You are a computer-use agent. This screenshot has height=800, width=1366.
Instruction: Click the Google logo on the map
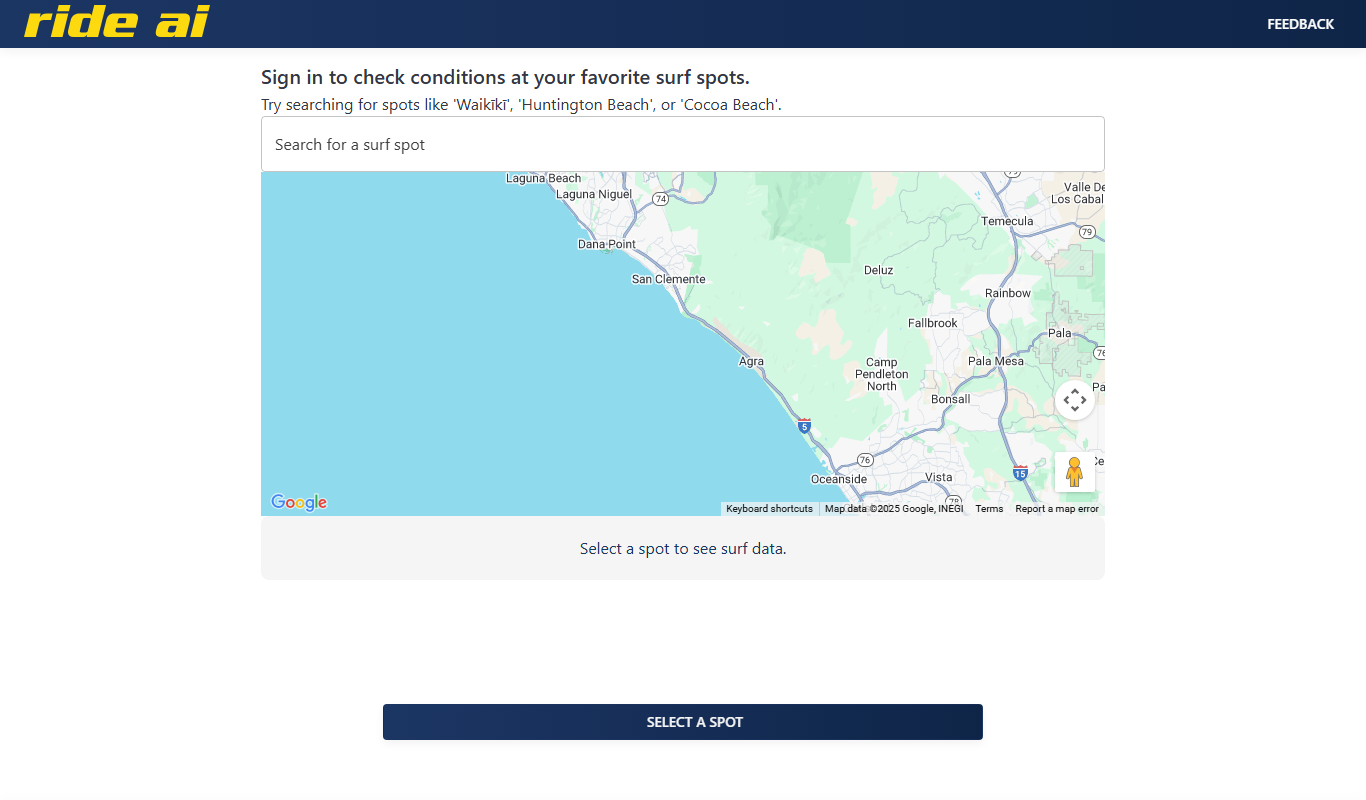pyautogui.click(x=299, y=502)
